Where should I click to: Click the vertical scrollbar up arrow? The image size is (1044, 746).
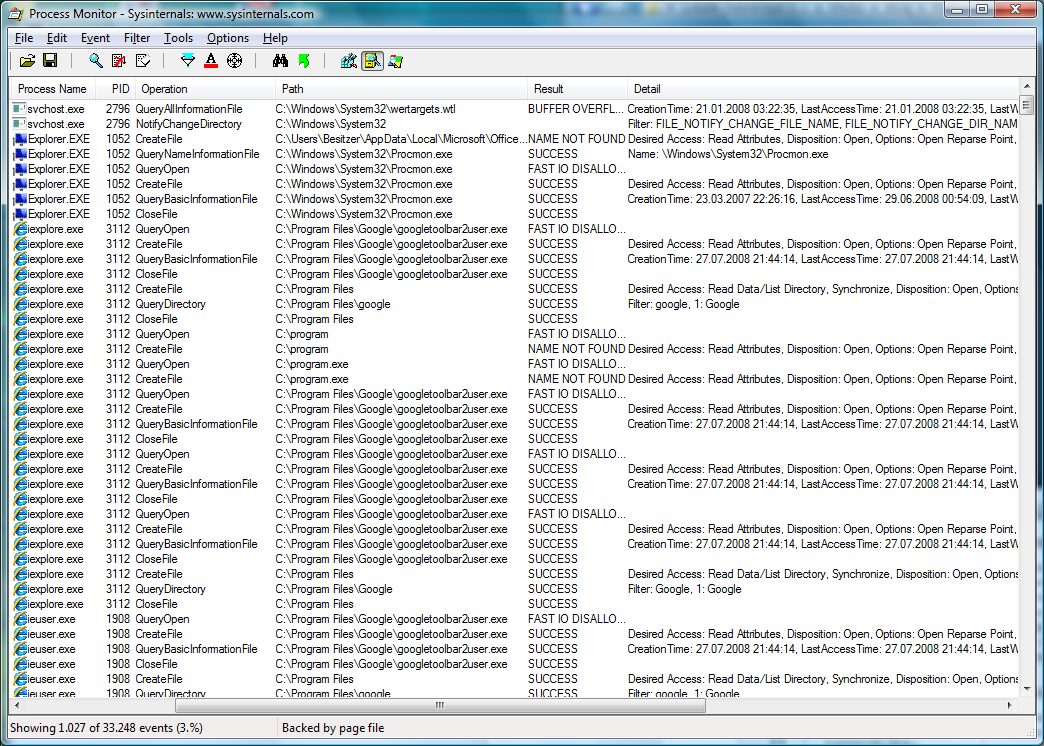[x=1026, y=87]
